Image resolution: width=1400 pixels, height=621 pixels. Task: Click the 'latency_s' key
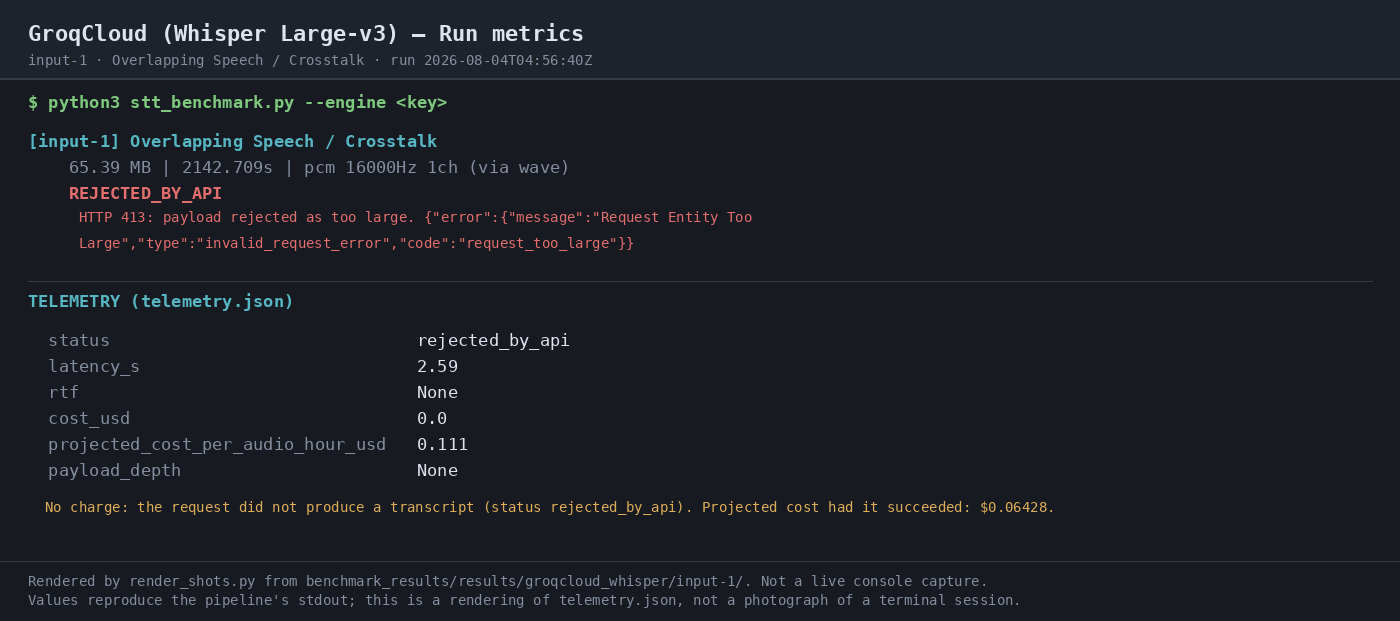point(94,367)
